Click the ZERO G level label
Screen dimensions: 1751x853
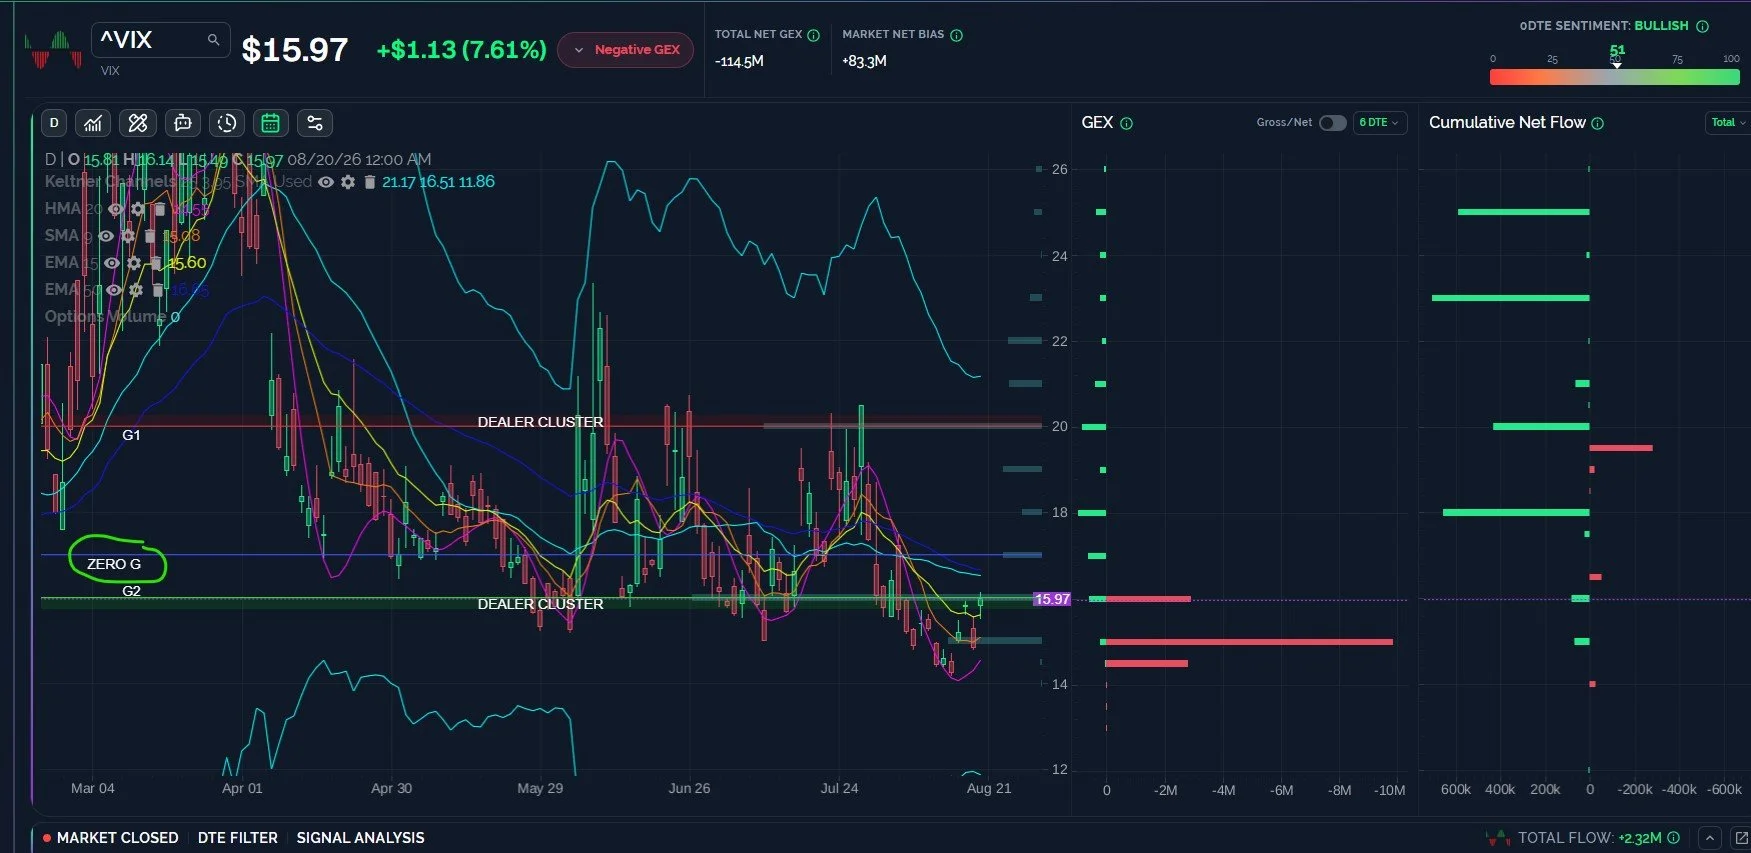click(x=114, y=564)
